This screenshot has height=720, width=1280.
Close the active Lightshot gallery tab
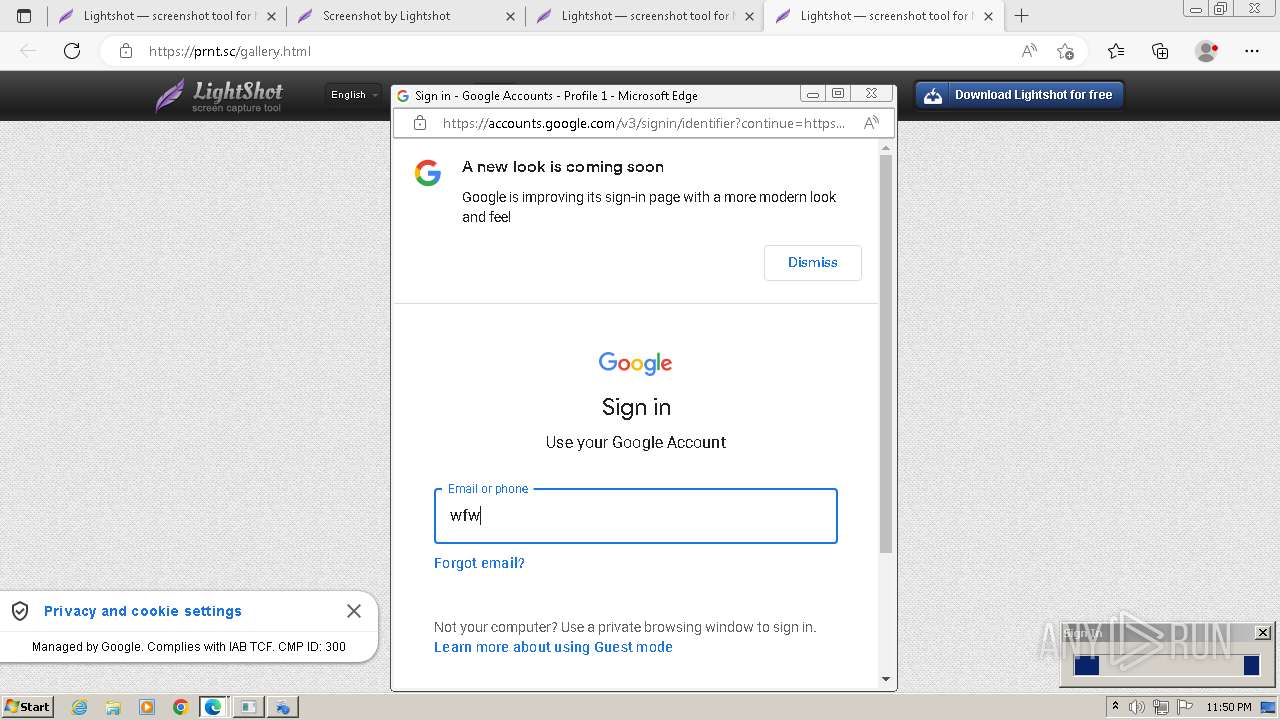[988, 16]
